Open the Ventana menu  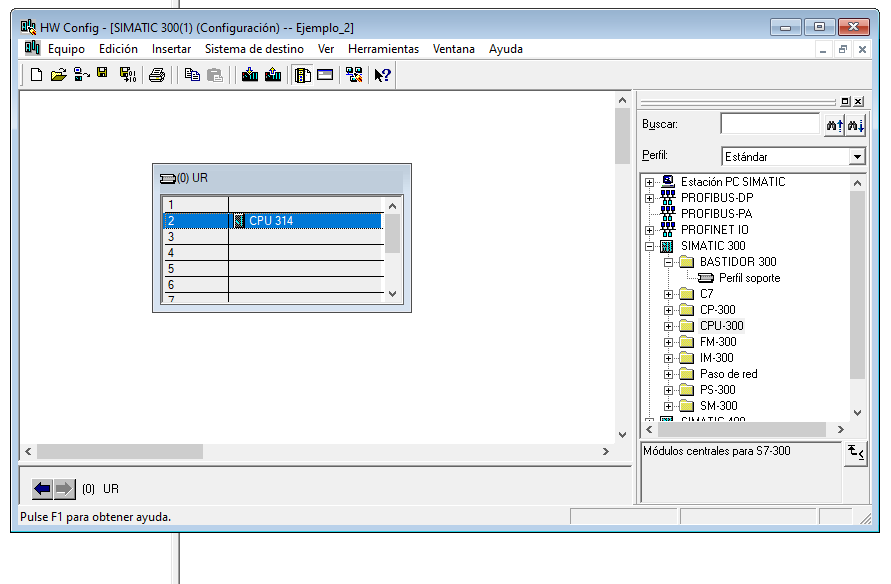[x=454, y=49]
